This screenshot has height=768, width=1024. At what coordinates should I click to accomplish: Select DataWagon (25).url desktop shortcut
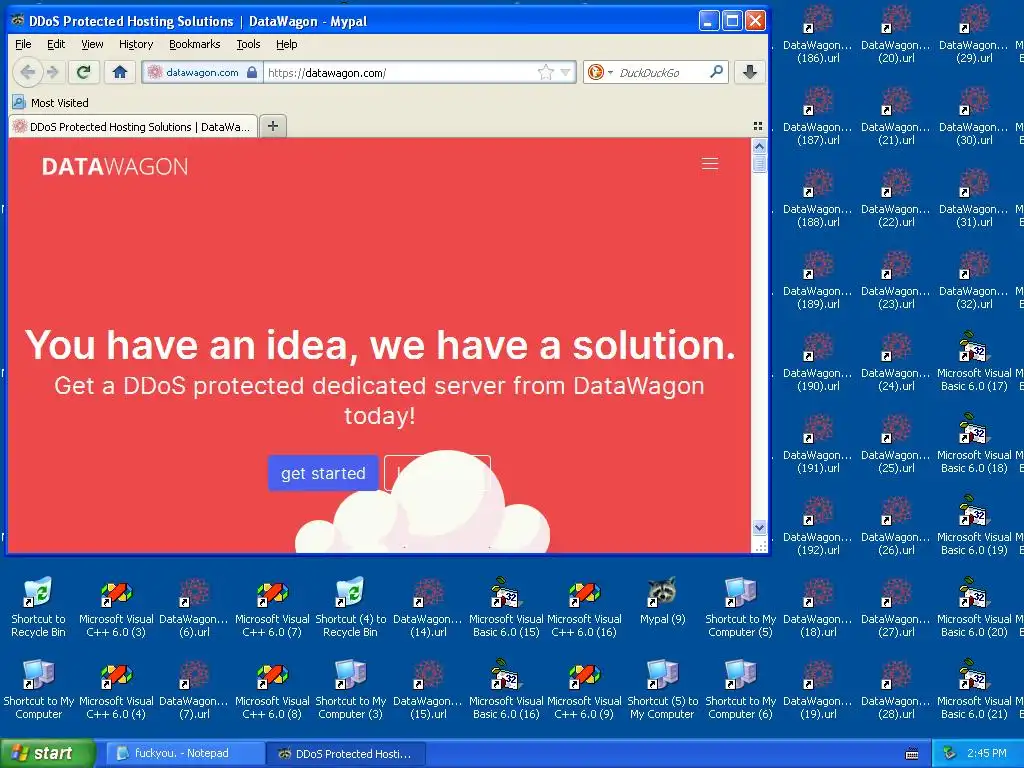pyautogui.click(x=896, y=443)
